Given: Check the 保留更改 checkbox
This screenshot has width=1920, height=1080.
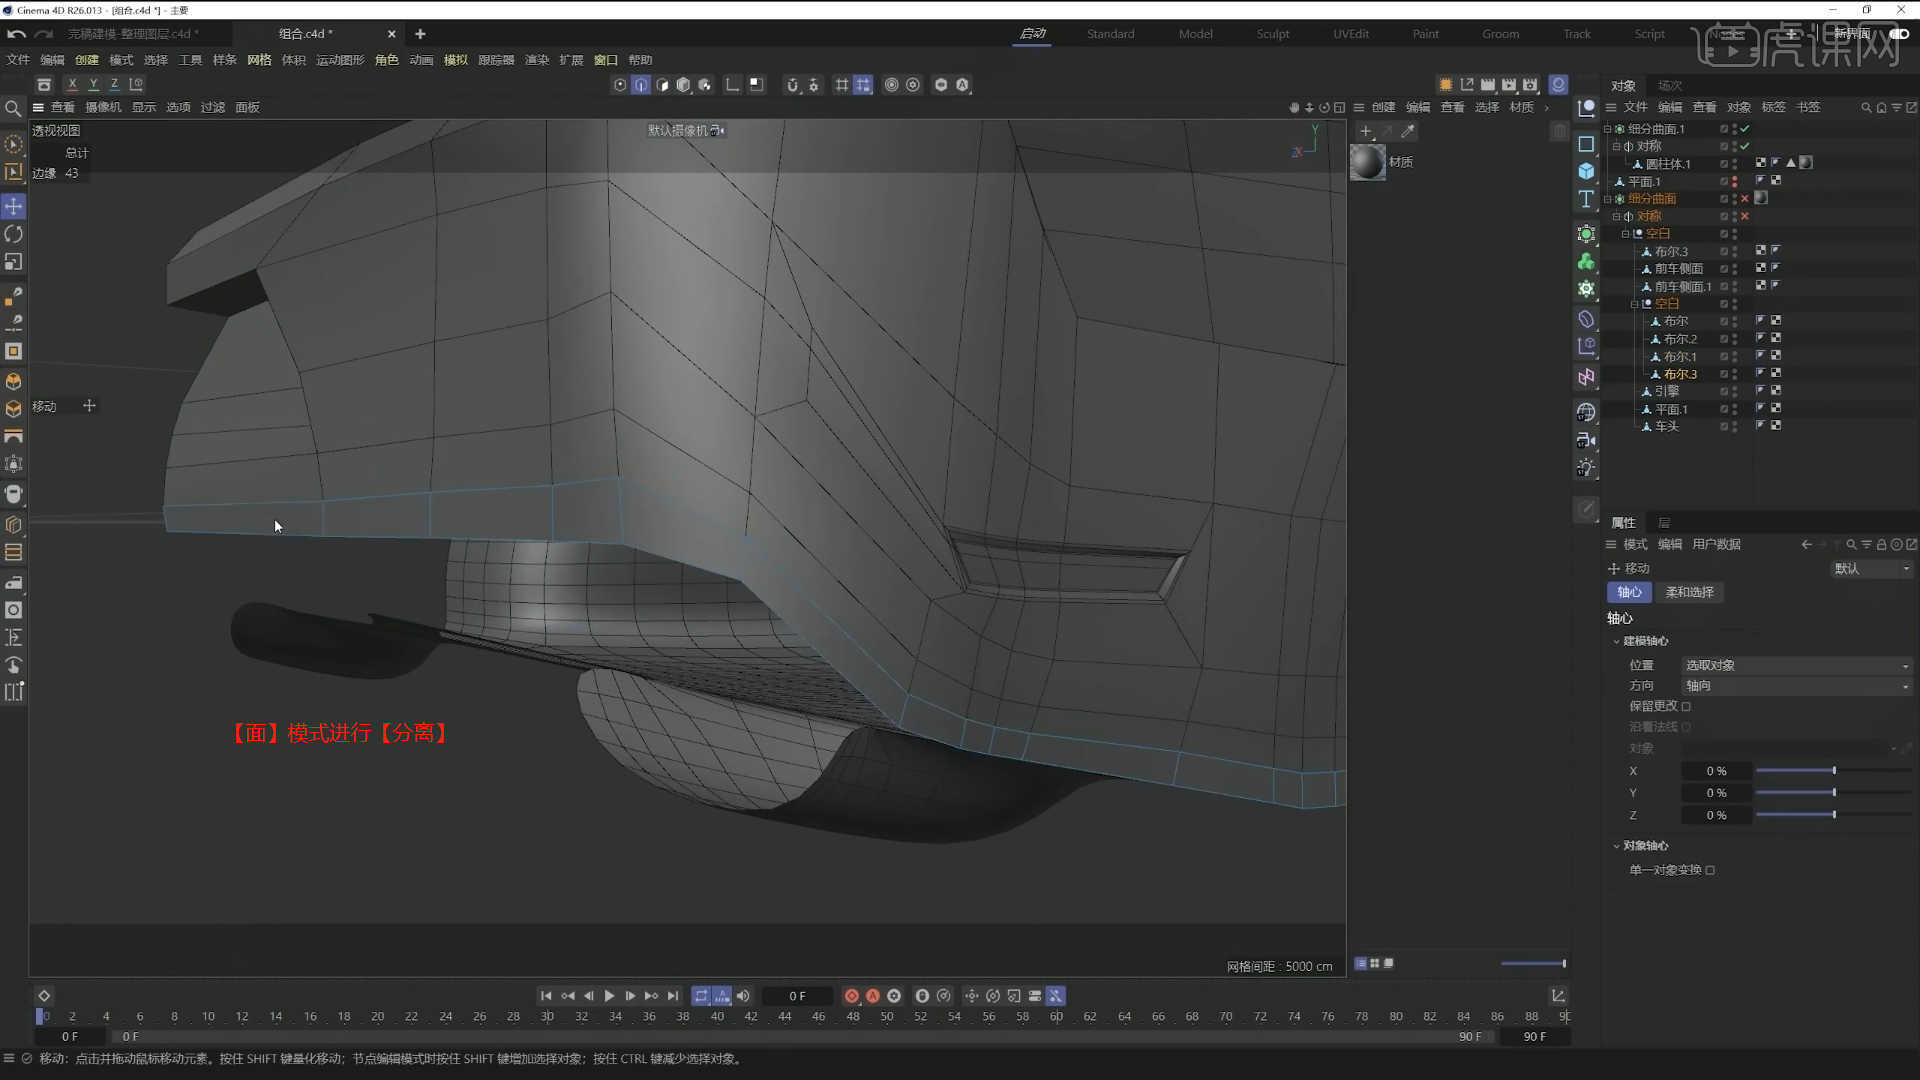Looking at the screenshot, I should click(1686, 706).
